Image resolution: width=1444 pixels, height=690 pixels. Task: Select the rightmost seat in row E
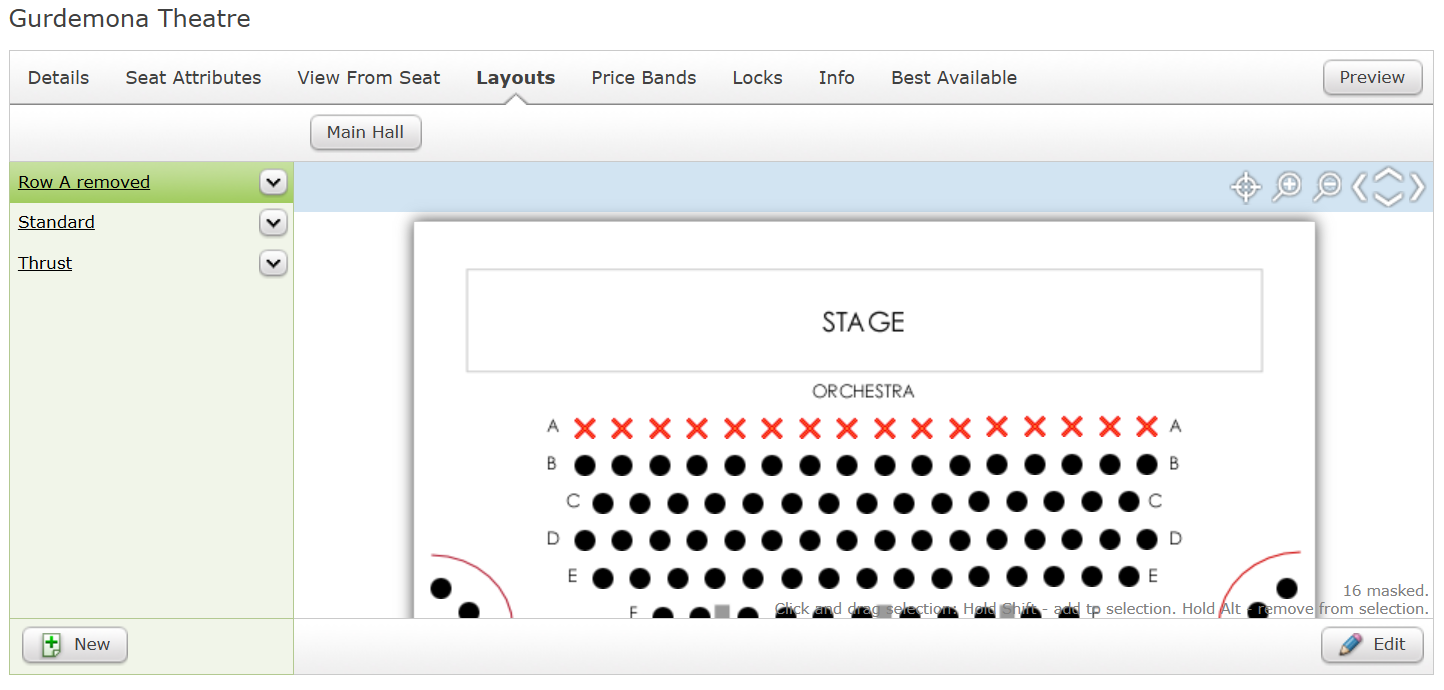1129,576
